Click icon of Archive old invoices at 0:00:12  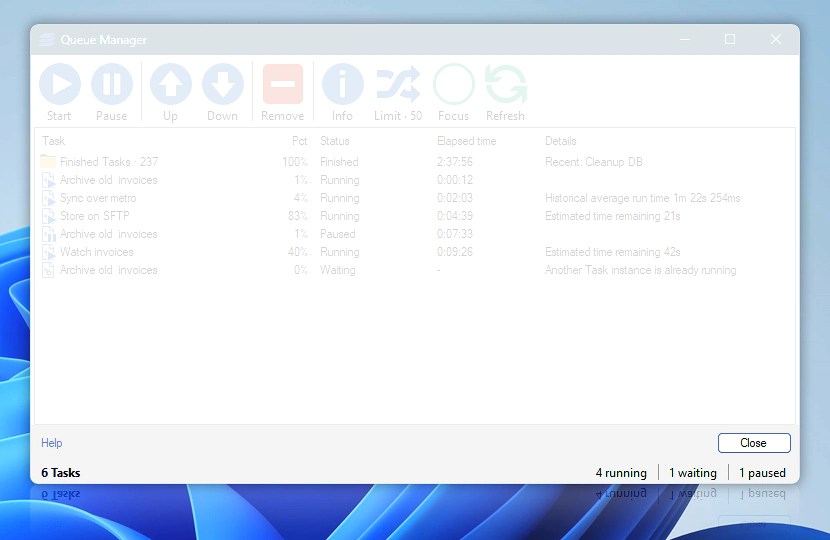[48, 180]
